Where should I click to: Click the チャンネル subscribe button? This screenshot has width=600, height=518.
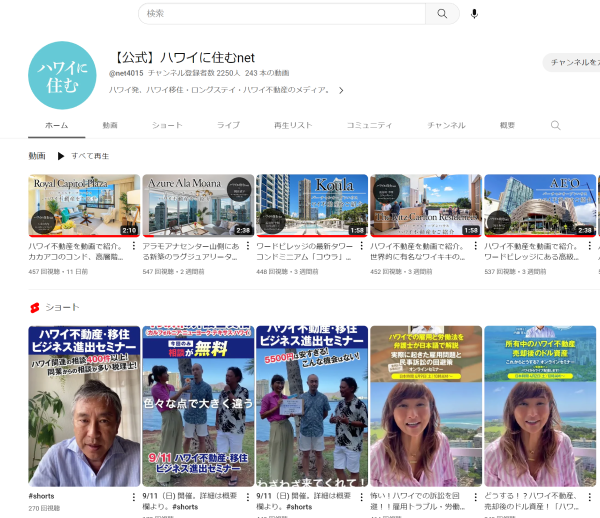572,62
